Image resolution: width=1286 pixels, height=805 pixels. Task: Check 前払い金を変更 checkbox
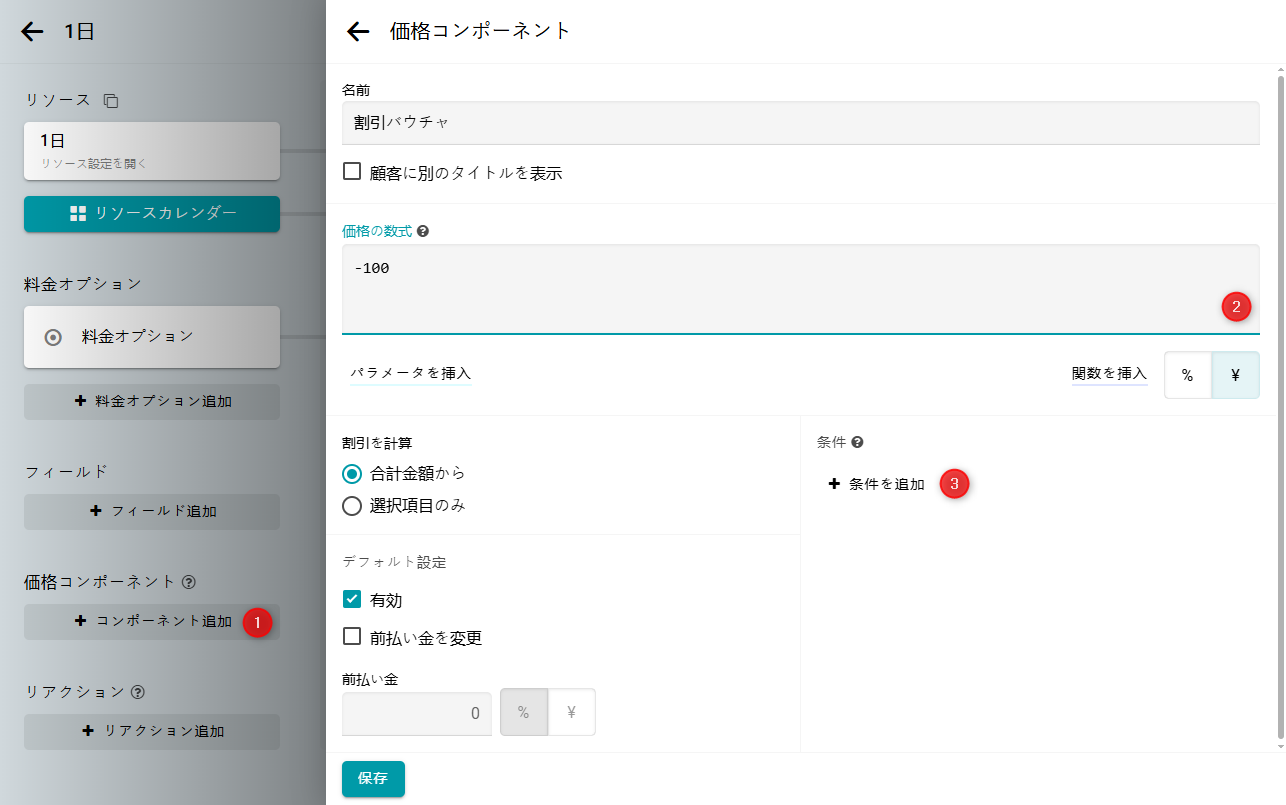(x=352, y=637)
